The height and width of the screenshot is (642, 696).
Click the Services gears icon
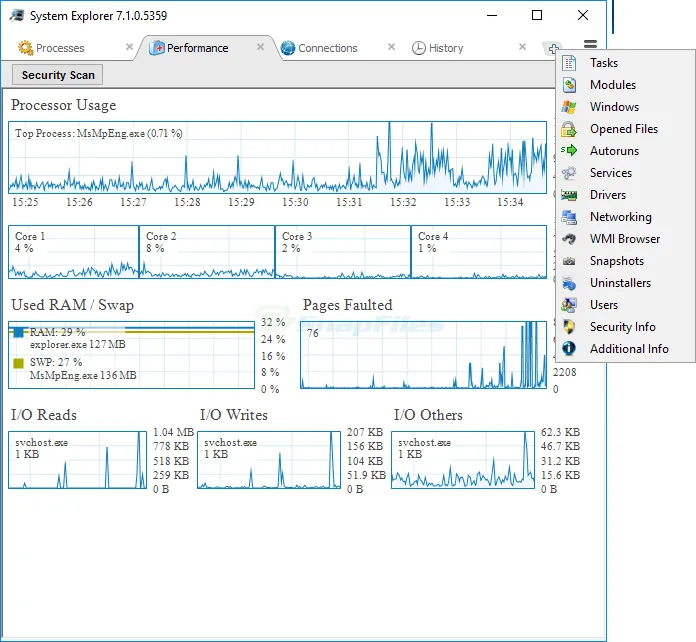569,173
